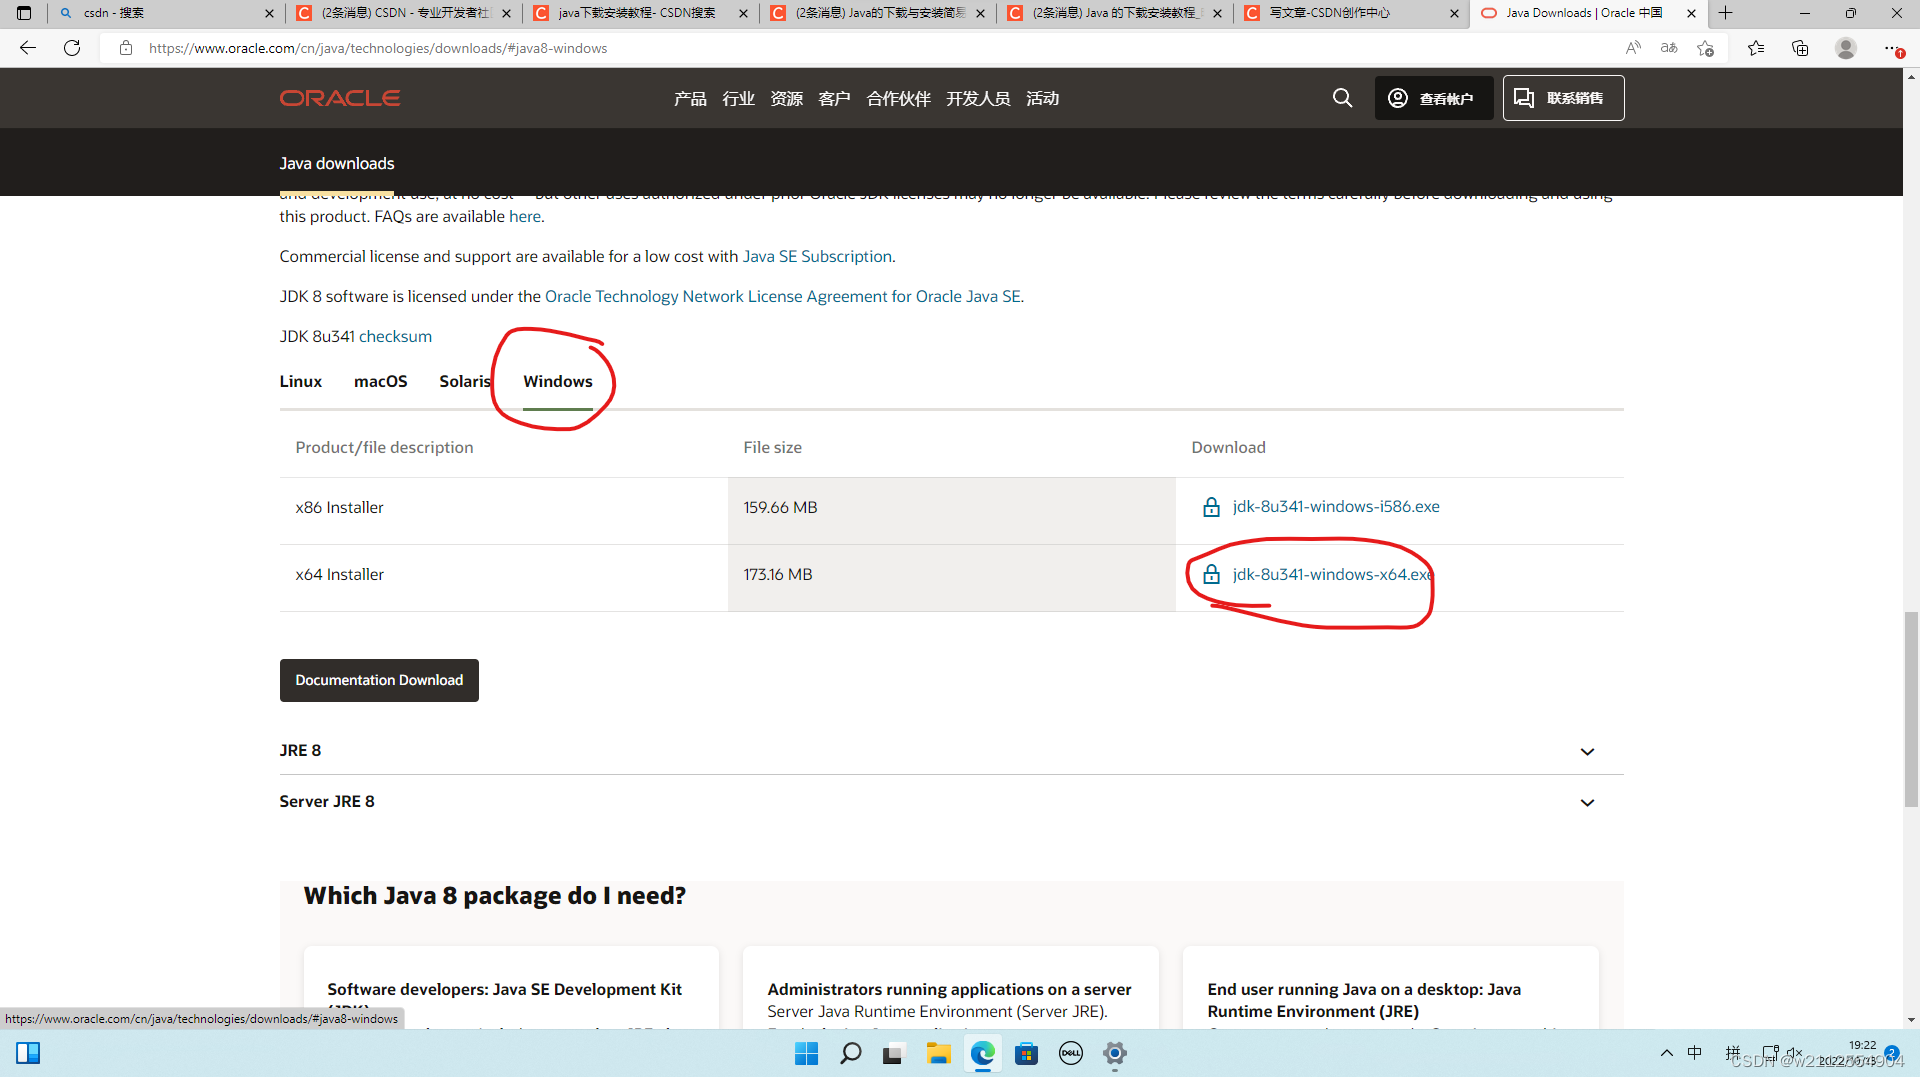Open a new browser tab

pos(1725,13)
